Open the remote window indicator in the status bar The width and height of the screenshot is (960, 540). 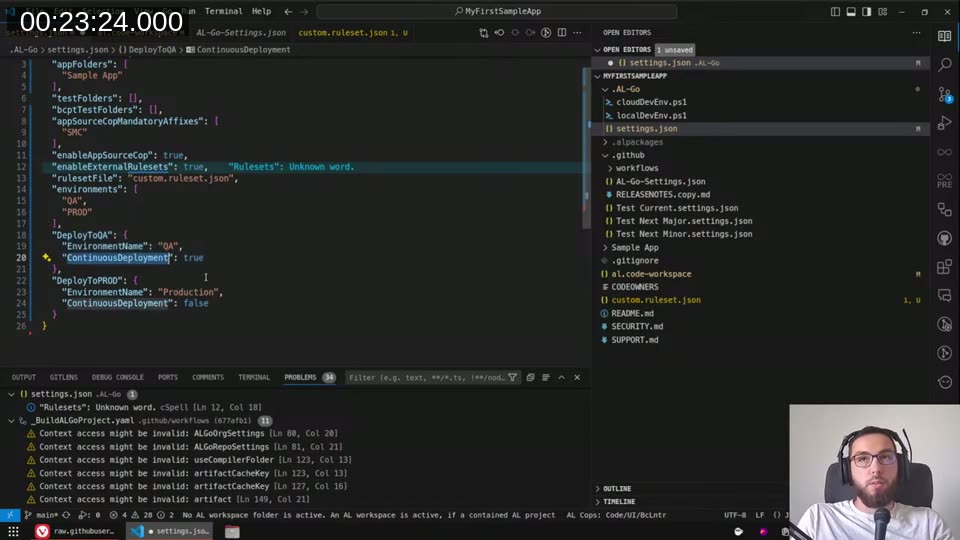[10, 515]
